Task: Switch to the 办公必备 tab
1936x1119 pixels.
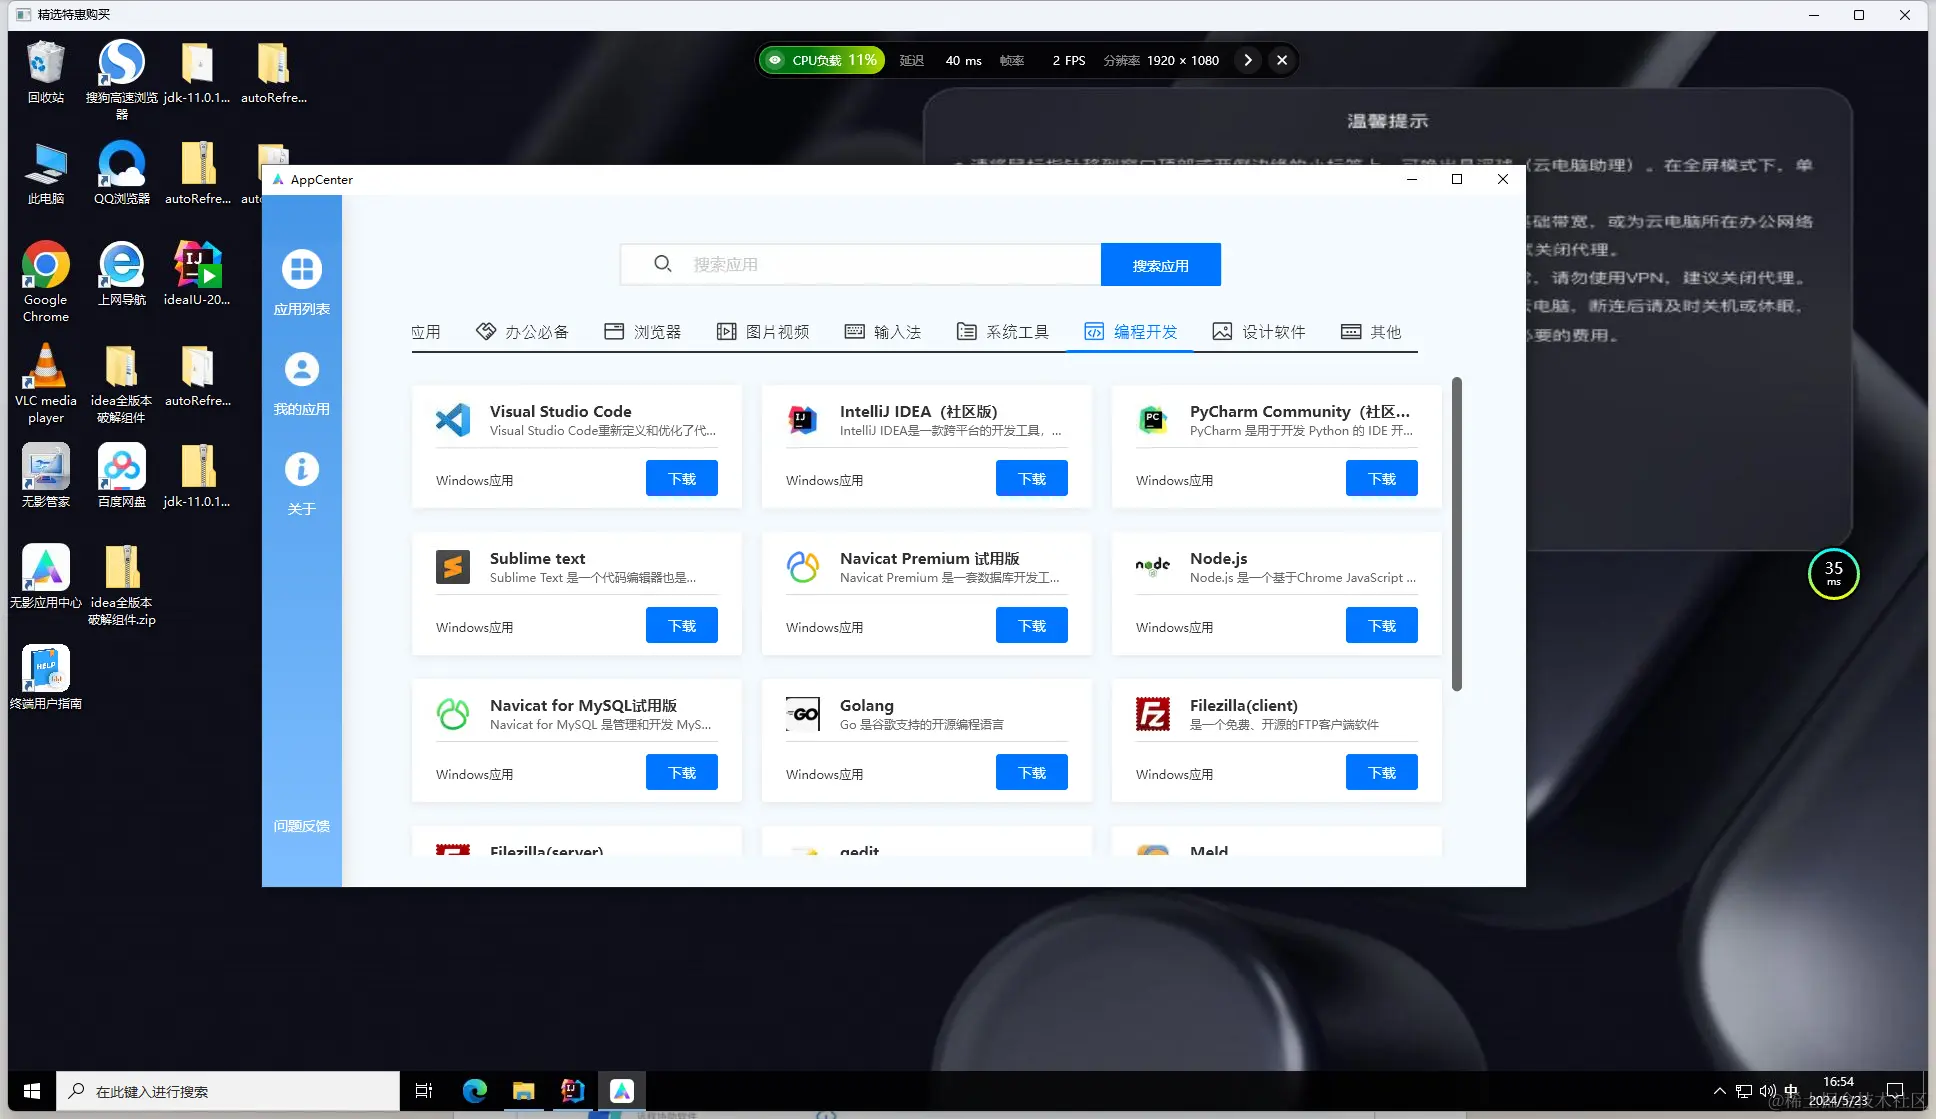Action: (x=522, y=332)
